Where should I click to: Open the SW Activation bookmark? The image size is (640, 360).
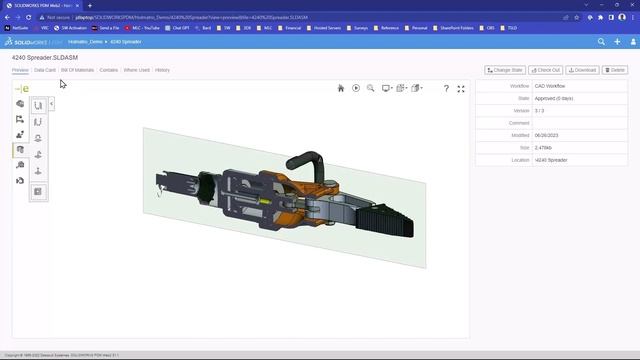click(70, 28)
